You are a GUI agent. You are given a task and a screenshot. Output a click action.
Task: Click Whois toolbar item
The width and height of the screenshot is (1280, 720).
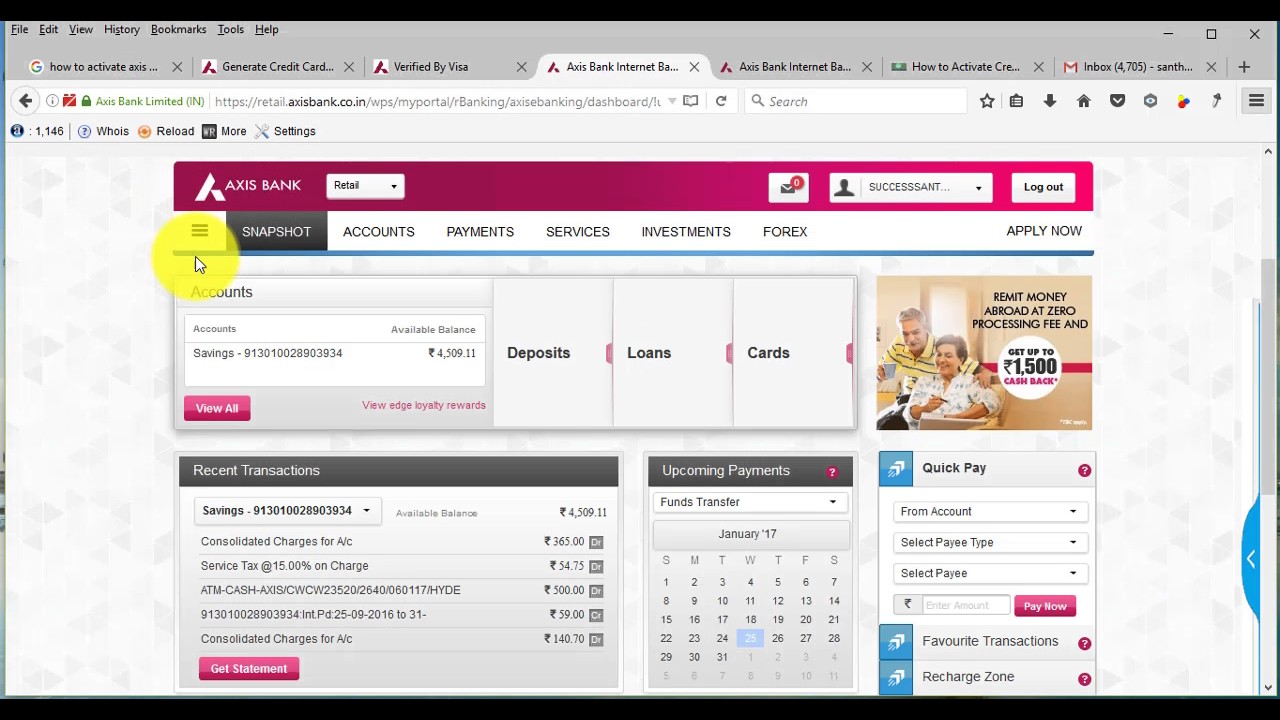(x=104, y=131)
